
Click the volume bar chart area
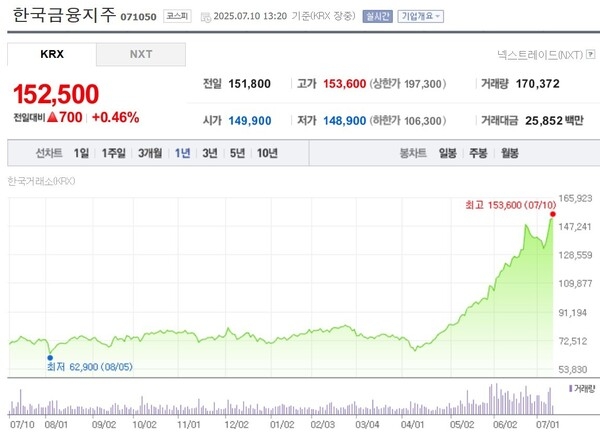280,400
